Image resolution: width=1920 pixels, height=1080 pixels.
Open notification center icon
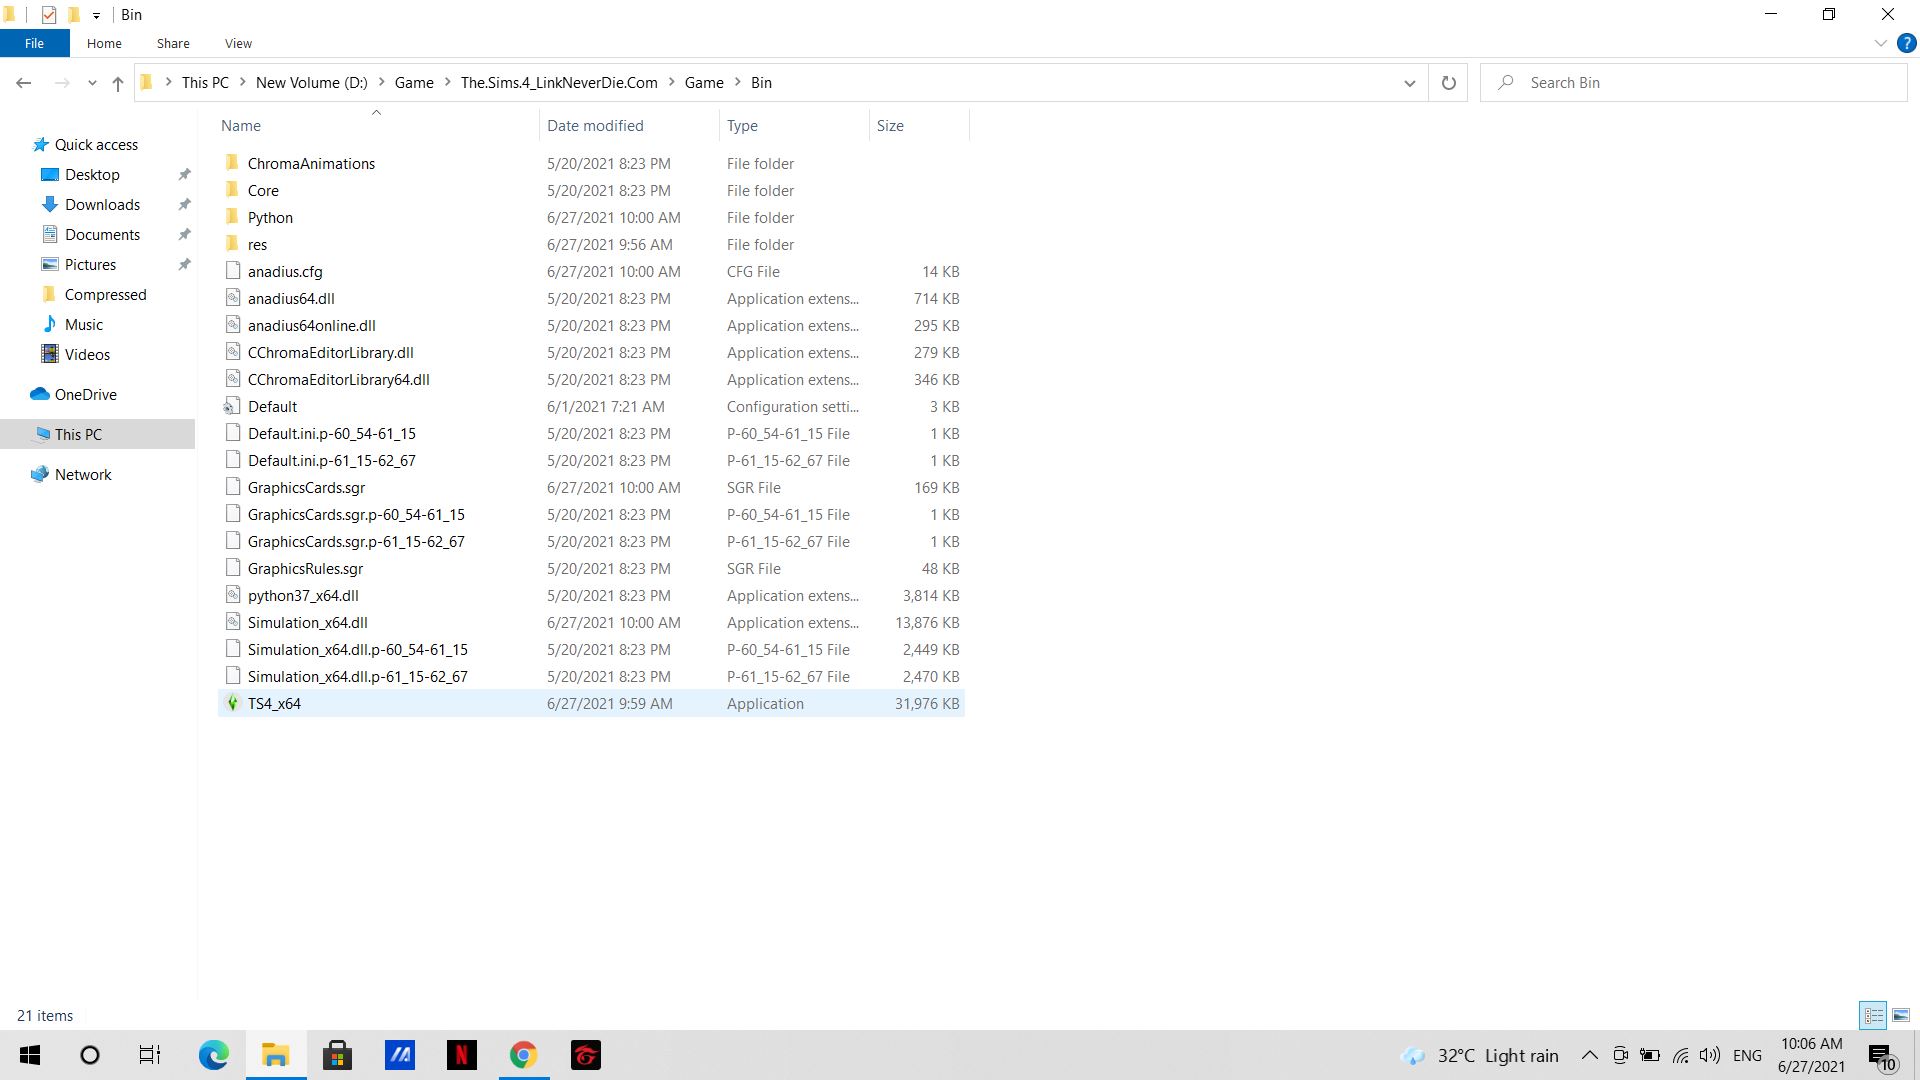pyautogui.click(x=1882, y=1056)
